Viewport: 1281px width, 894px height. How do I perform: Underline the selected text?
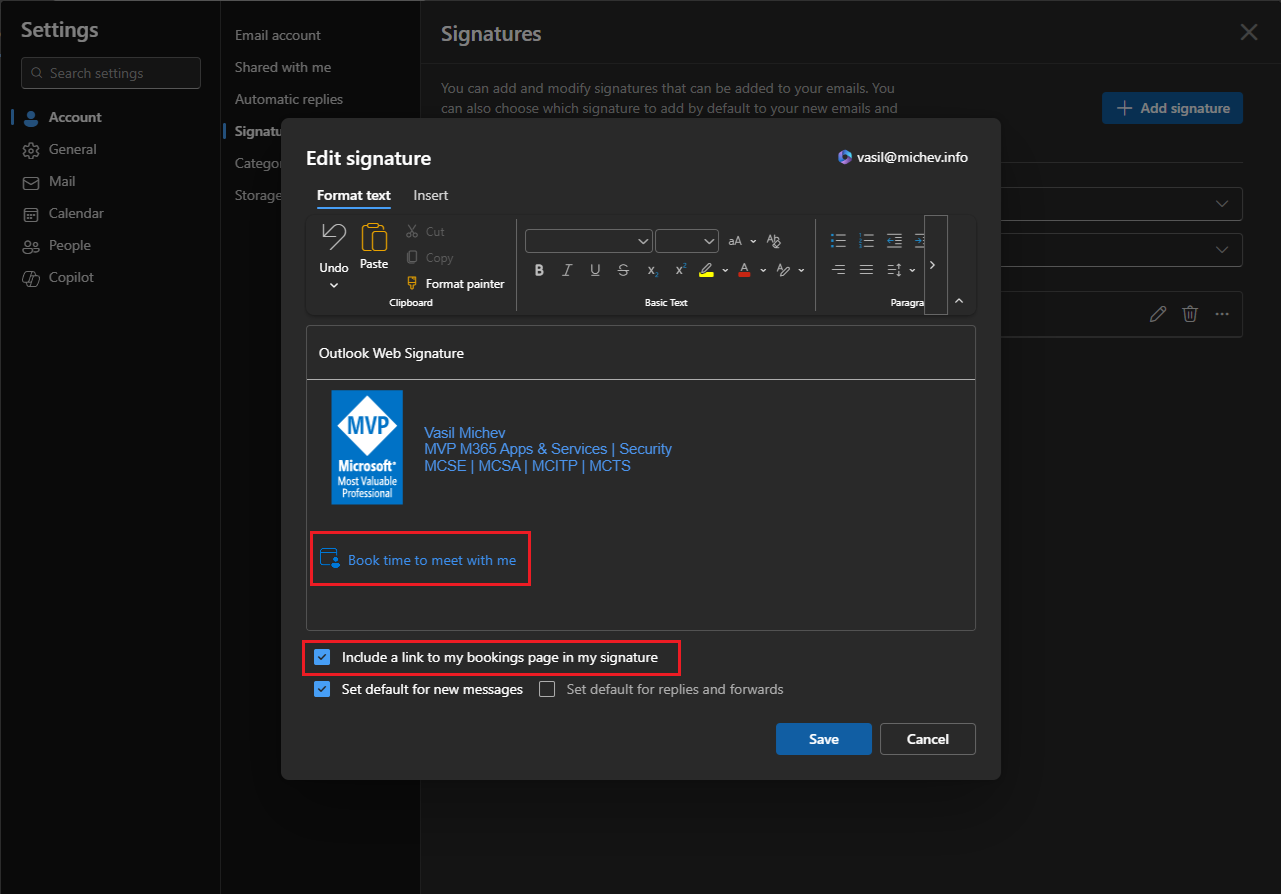595,270
